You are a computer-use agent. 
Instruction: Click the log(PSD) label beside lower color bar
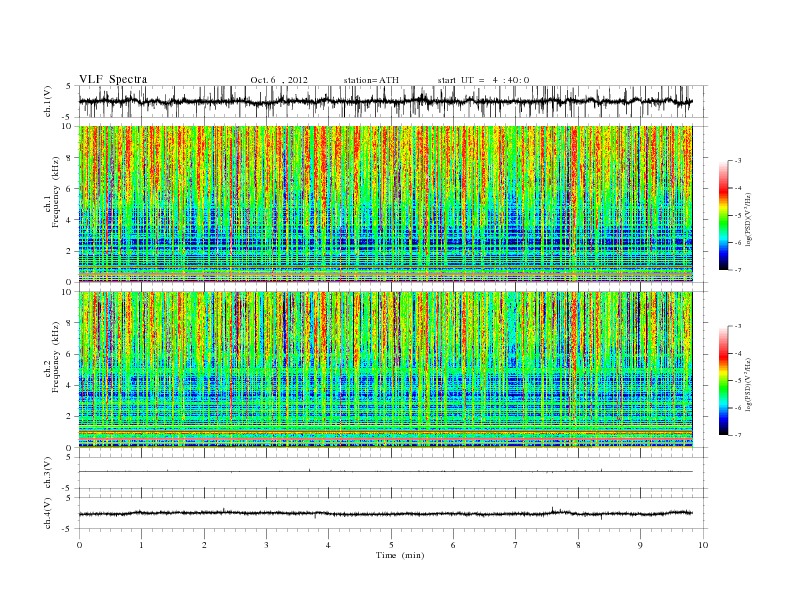[749, 383]
